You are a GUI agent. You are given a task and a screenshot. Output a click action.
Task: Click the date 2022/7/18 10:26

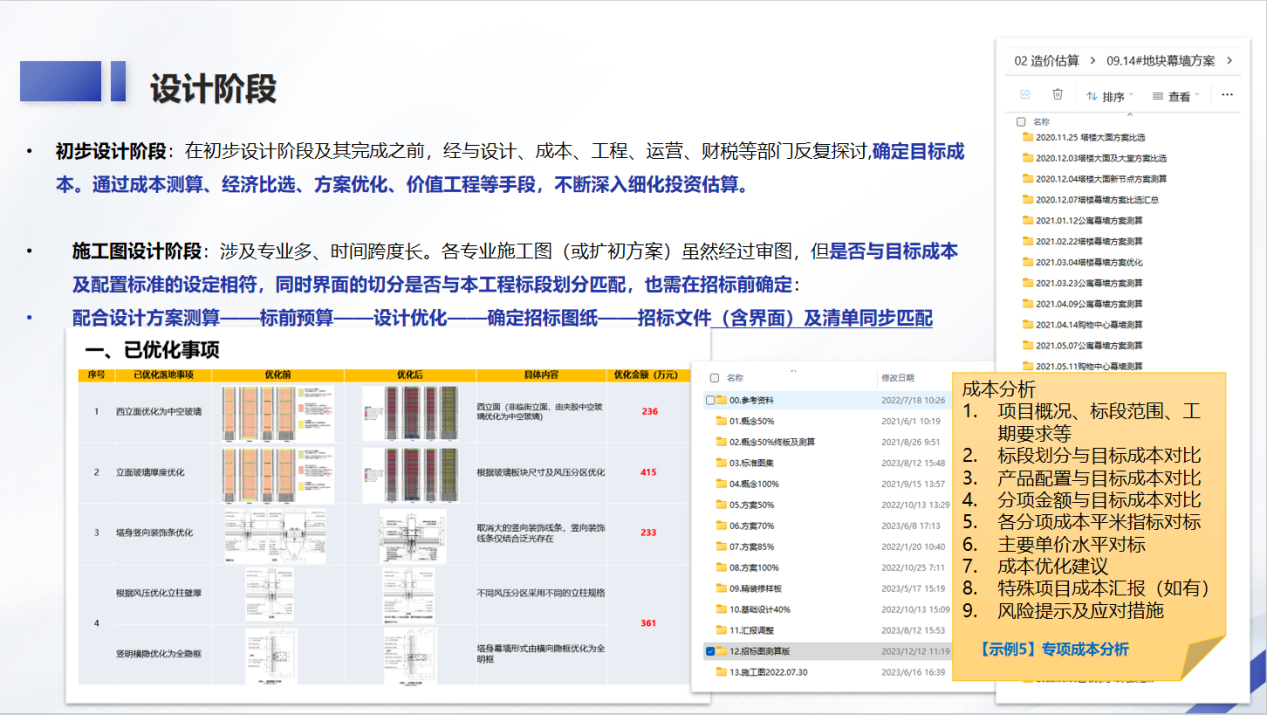[x=914, y=400]
